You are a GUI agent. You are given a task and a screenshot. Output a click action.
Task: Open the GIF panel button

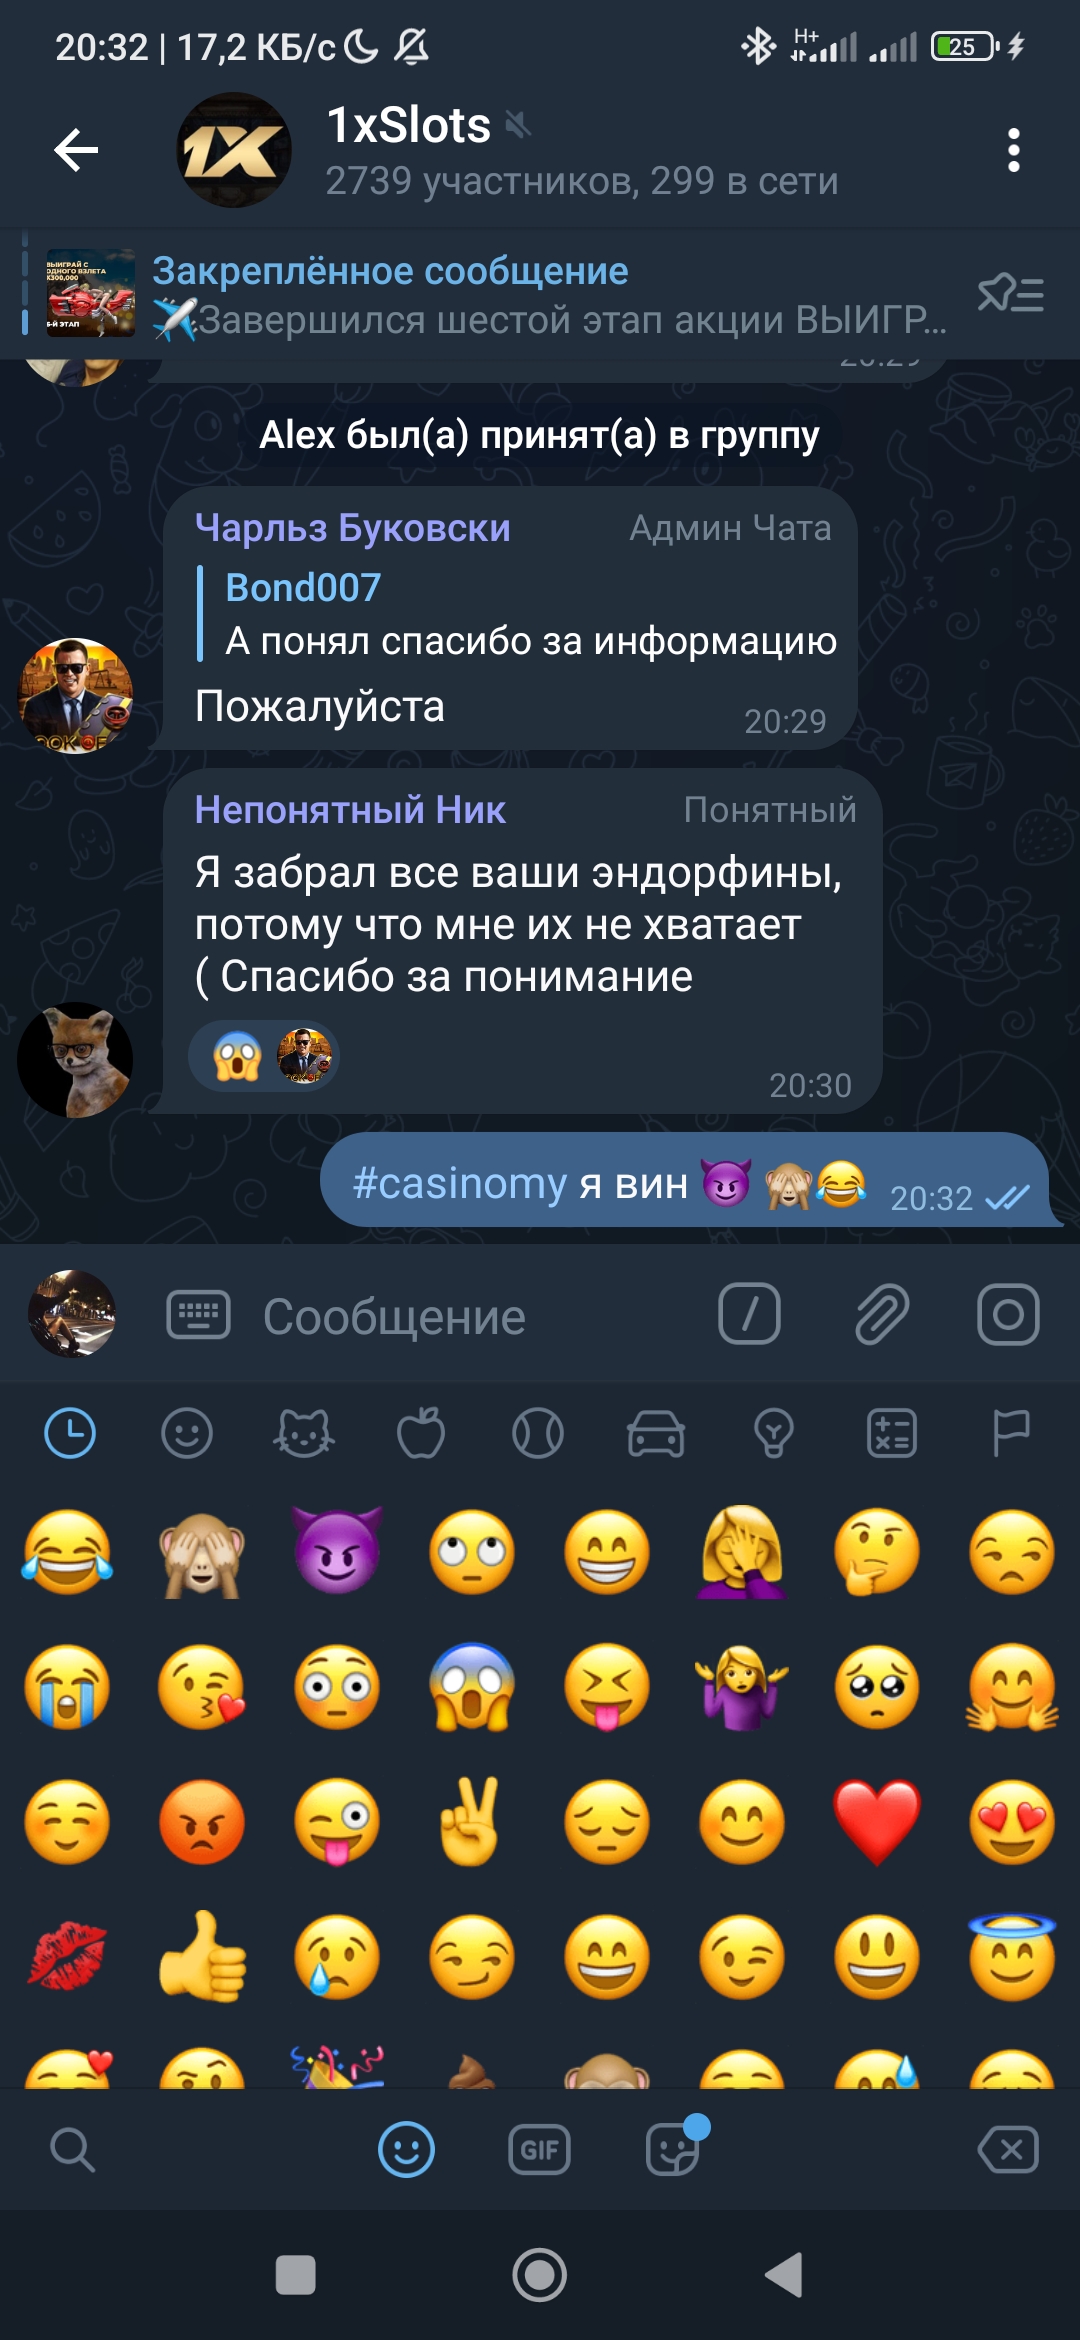pos(539,2149)
